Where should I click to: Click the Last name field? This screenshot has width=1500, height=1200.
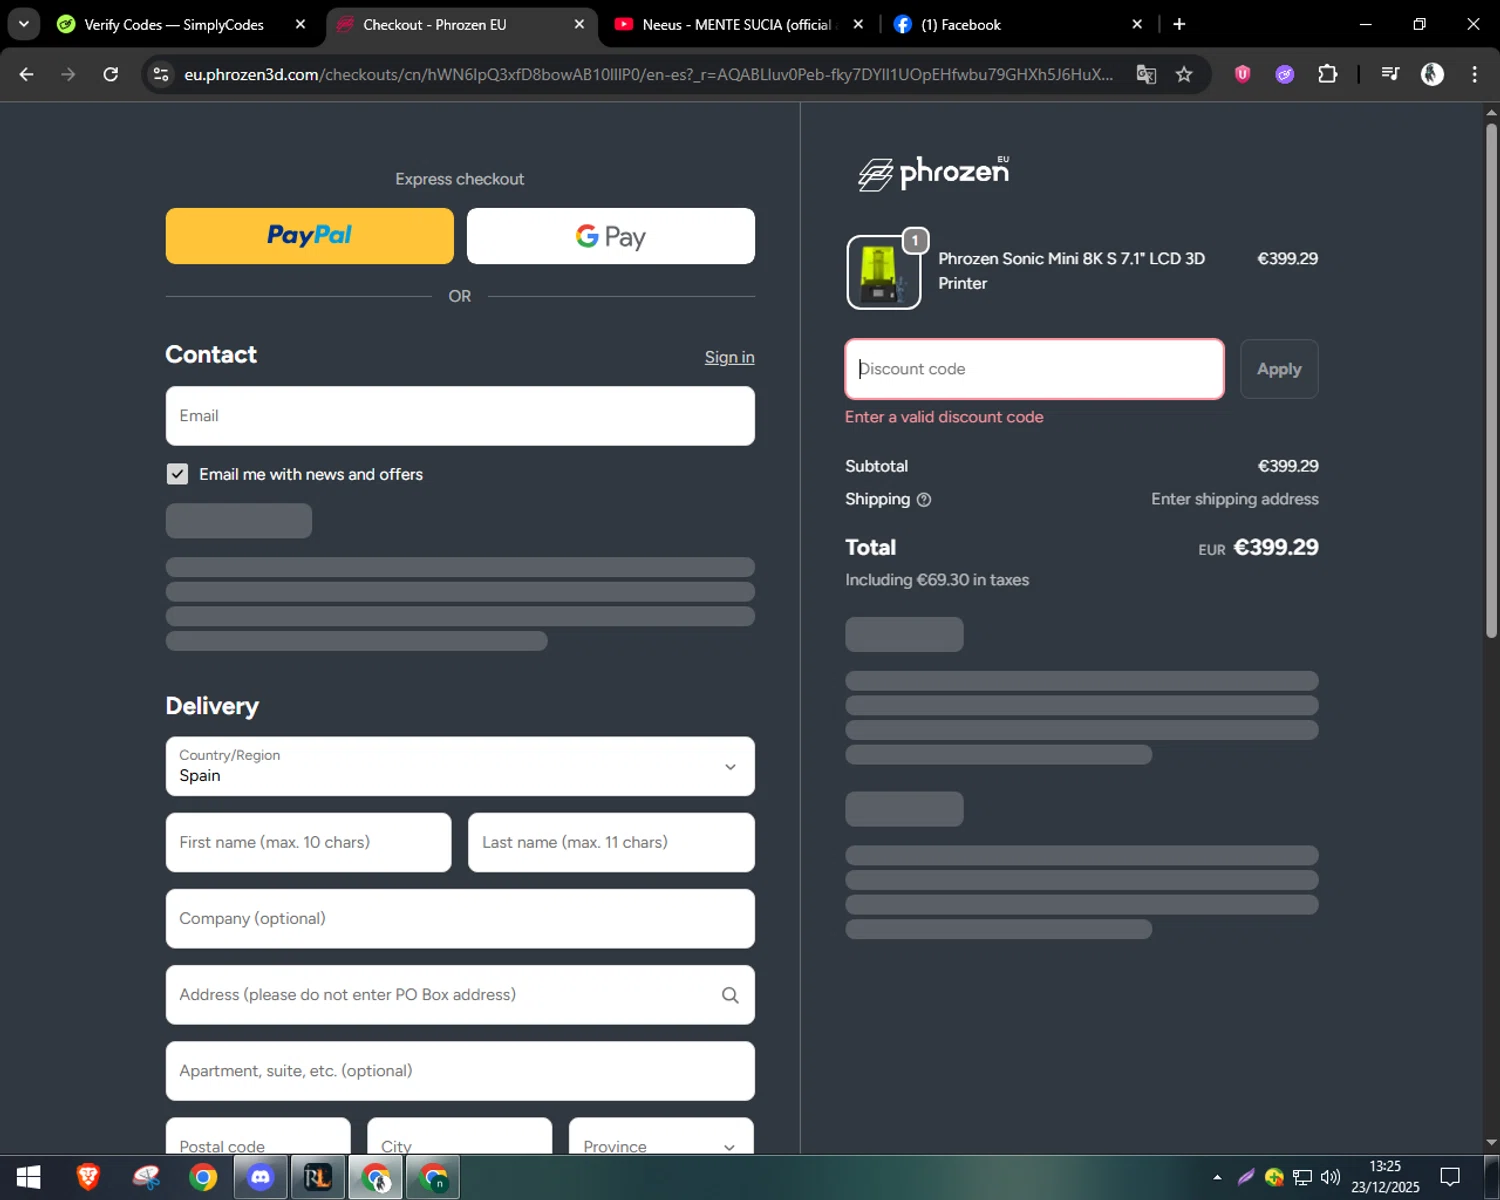(611, 842)
